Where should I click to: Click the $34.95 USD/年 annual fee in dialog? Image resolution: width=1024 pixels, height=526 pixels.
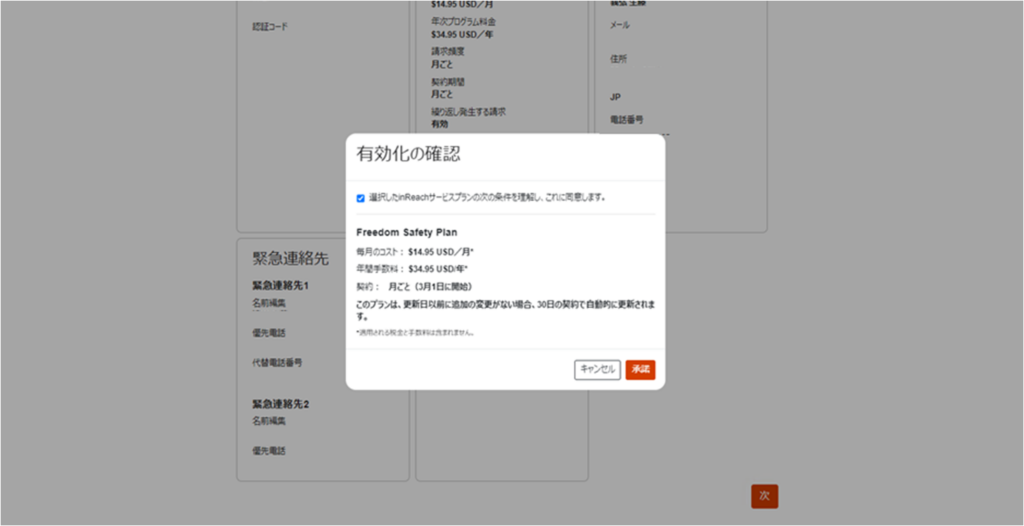[439, 269]
